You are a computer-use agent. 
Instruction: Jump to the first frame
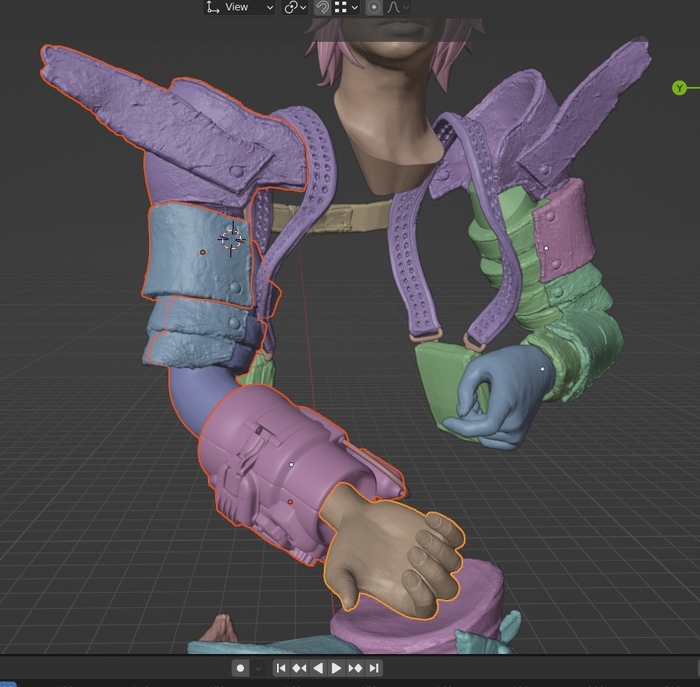click(x=281, y=668)
